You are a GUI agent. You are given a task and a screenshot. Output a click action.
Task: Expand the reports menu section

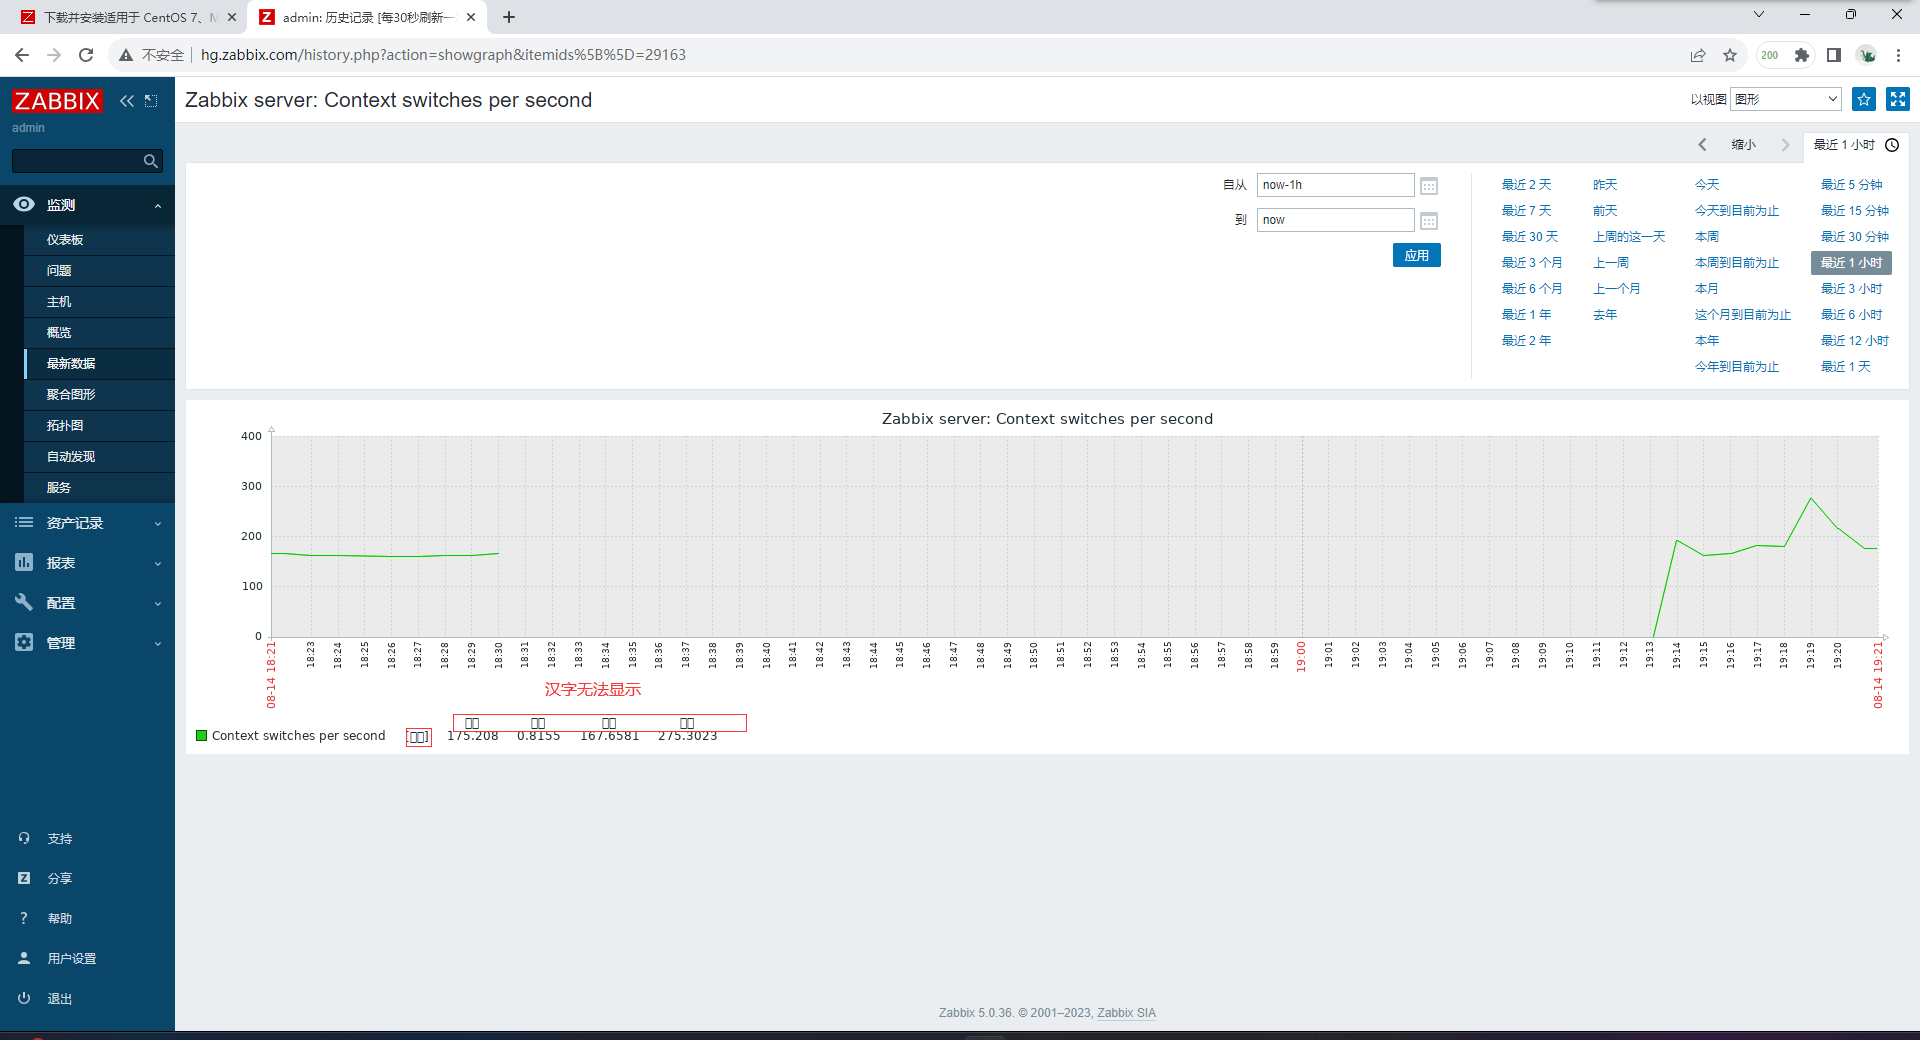coord(158,563)
